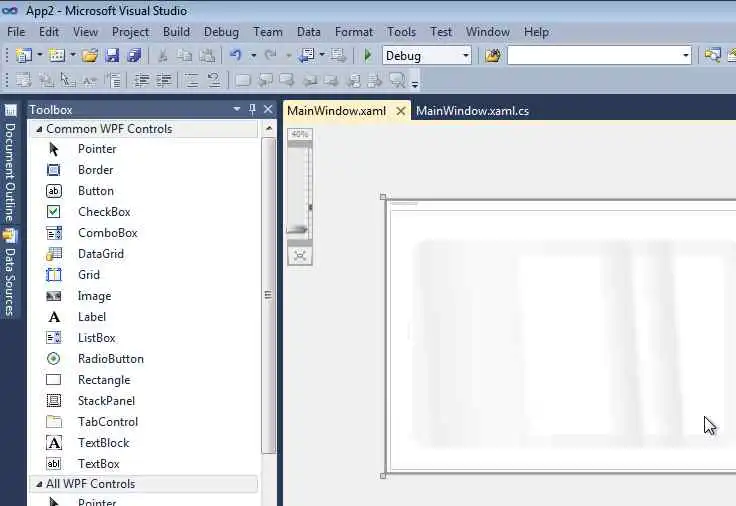This screenshot has width=736, height=506.
Task: Click the New Project toolbar icon
Action: coord(23,55)
